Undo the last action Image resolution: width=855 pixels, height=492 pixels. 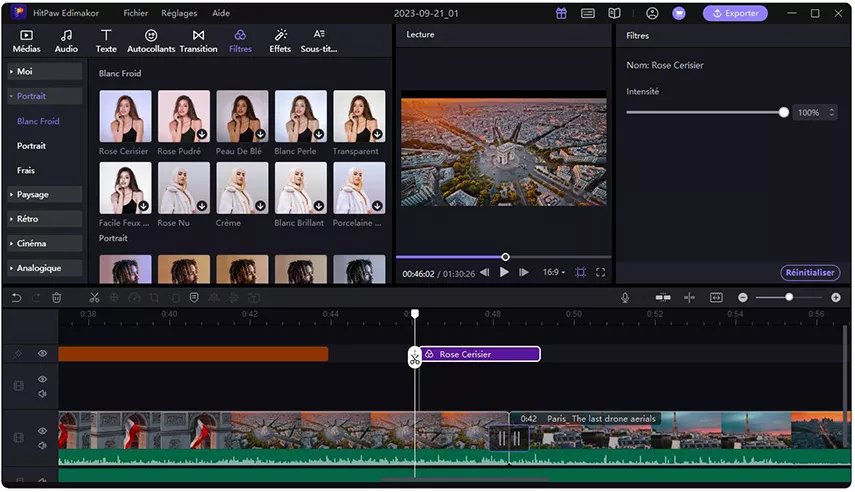click(16, 298)
